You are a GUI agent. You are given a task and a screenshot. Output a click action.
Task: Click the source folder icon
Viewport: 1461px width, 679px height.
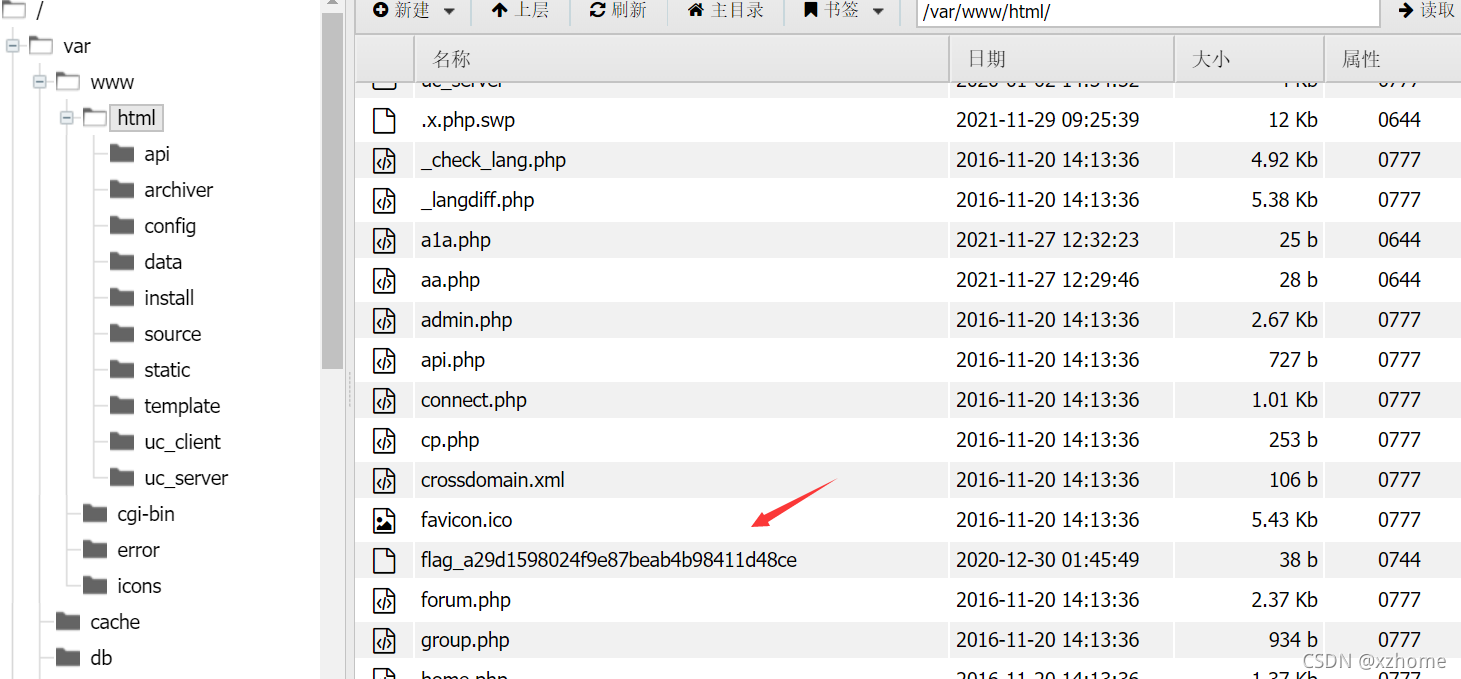(x=122, y=333)
